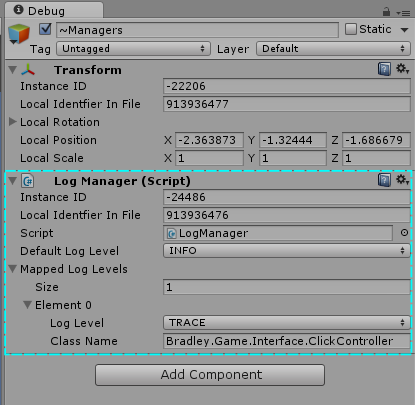Screen dimensions: 415x405
Task: Click the inspector lock icon
Action: coord(386,12)
